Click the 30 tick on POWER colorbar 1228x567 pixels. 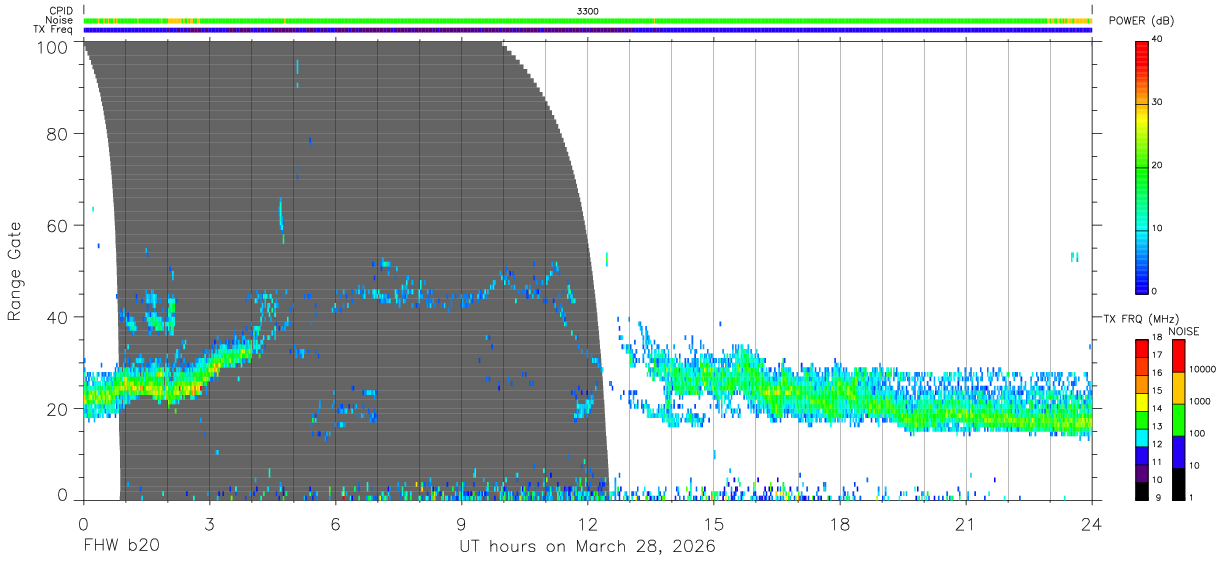click(1159, 103)
